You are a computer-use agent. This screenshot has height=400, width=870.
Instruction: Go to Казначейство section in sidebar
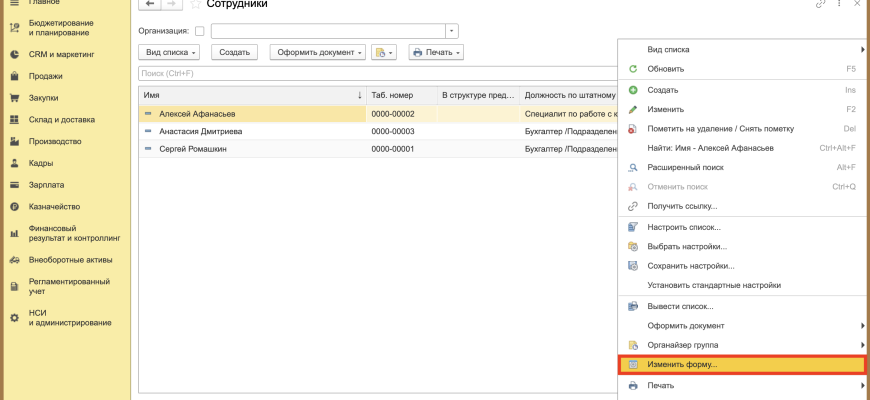[x=54, y=207]
